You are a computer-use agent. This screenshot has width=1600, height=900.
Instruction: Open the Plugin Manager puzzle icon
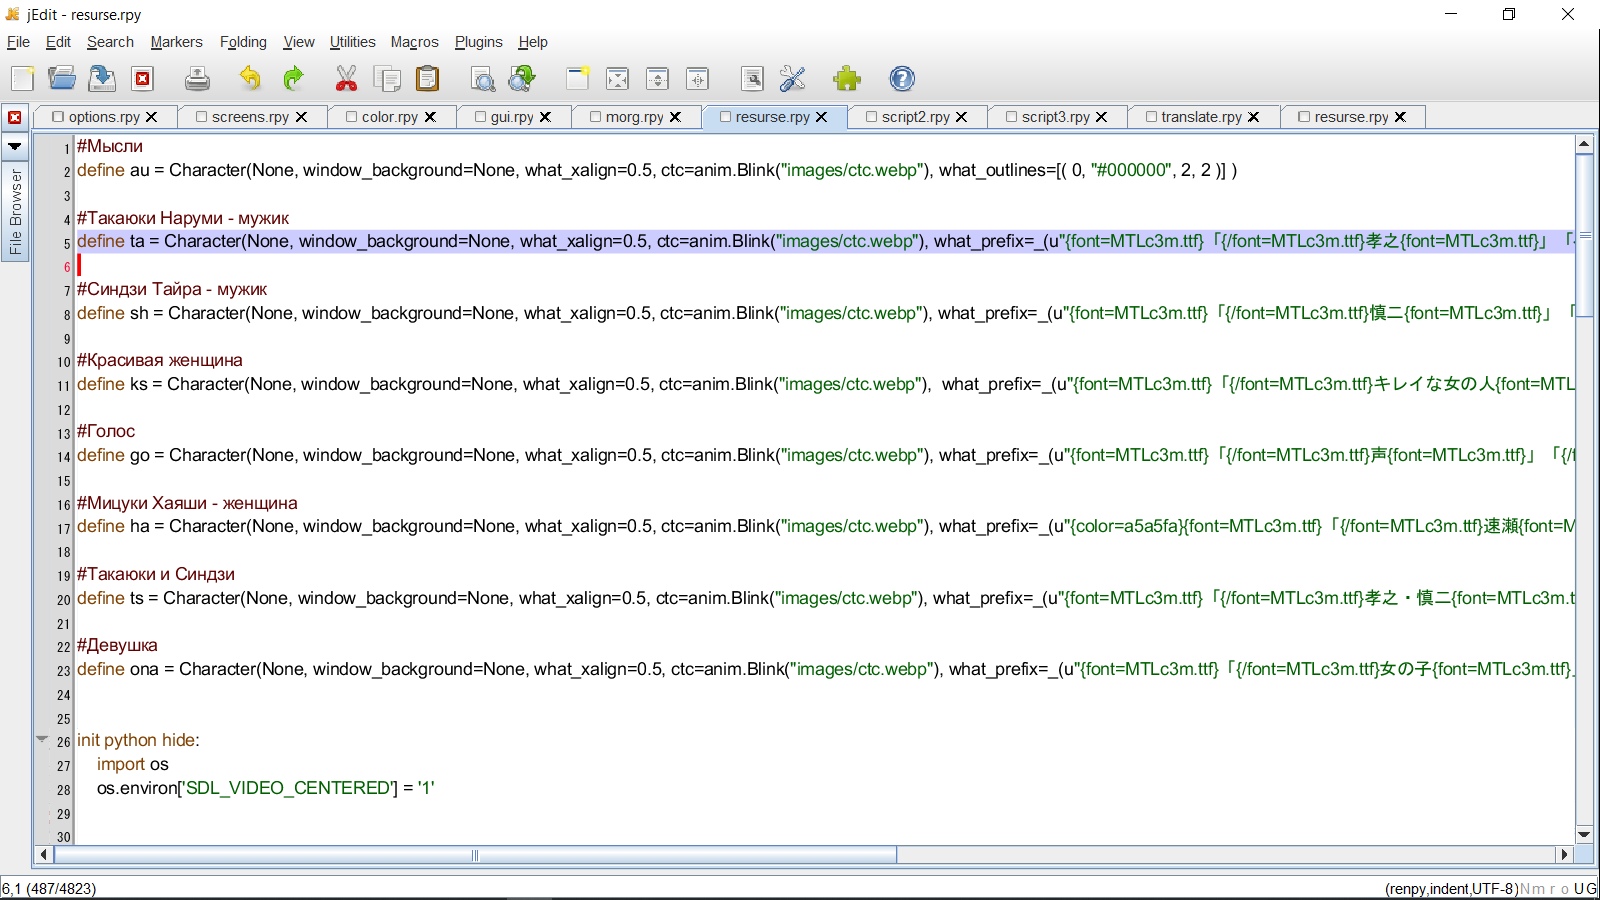point(847,79)
